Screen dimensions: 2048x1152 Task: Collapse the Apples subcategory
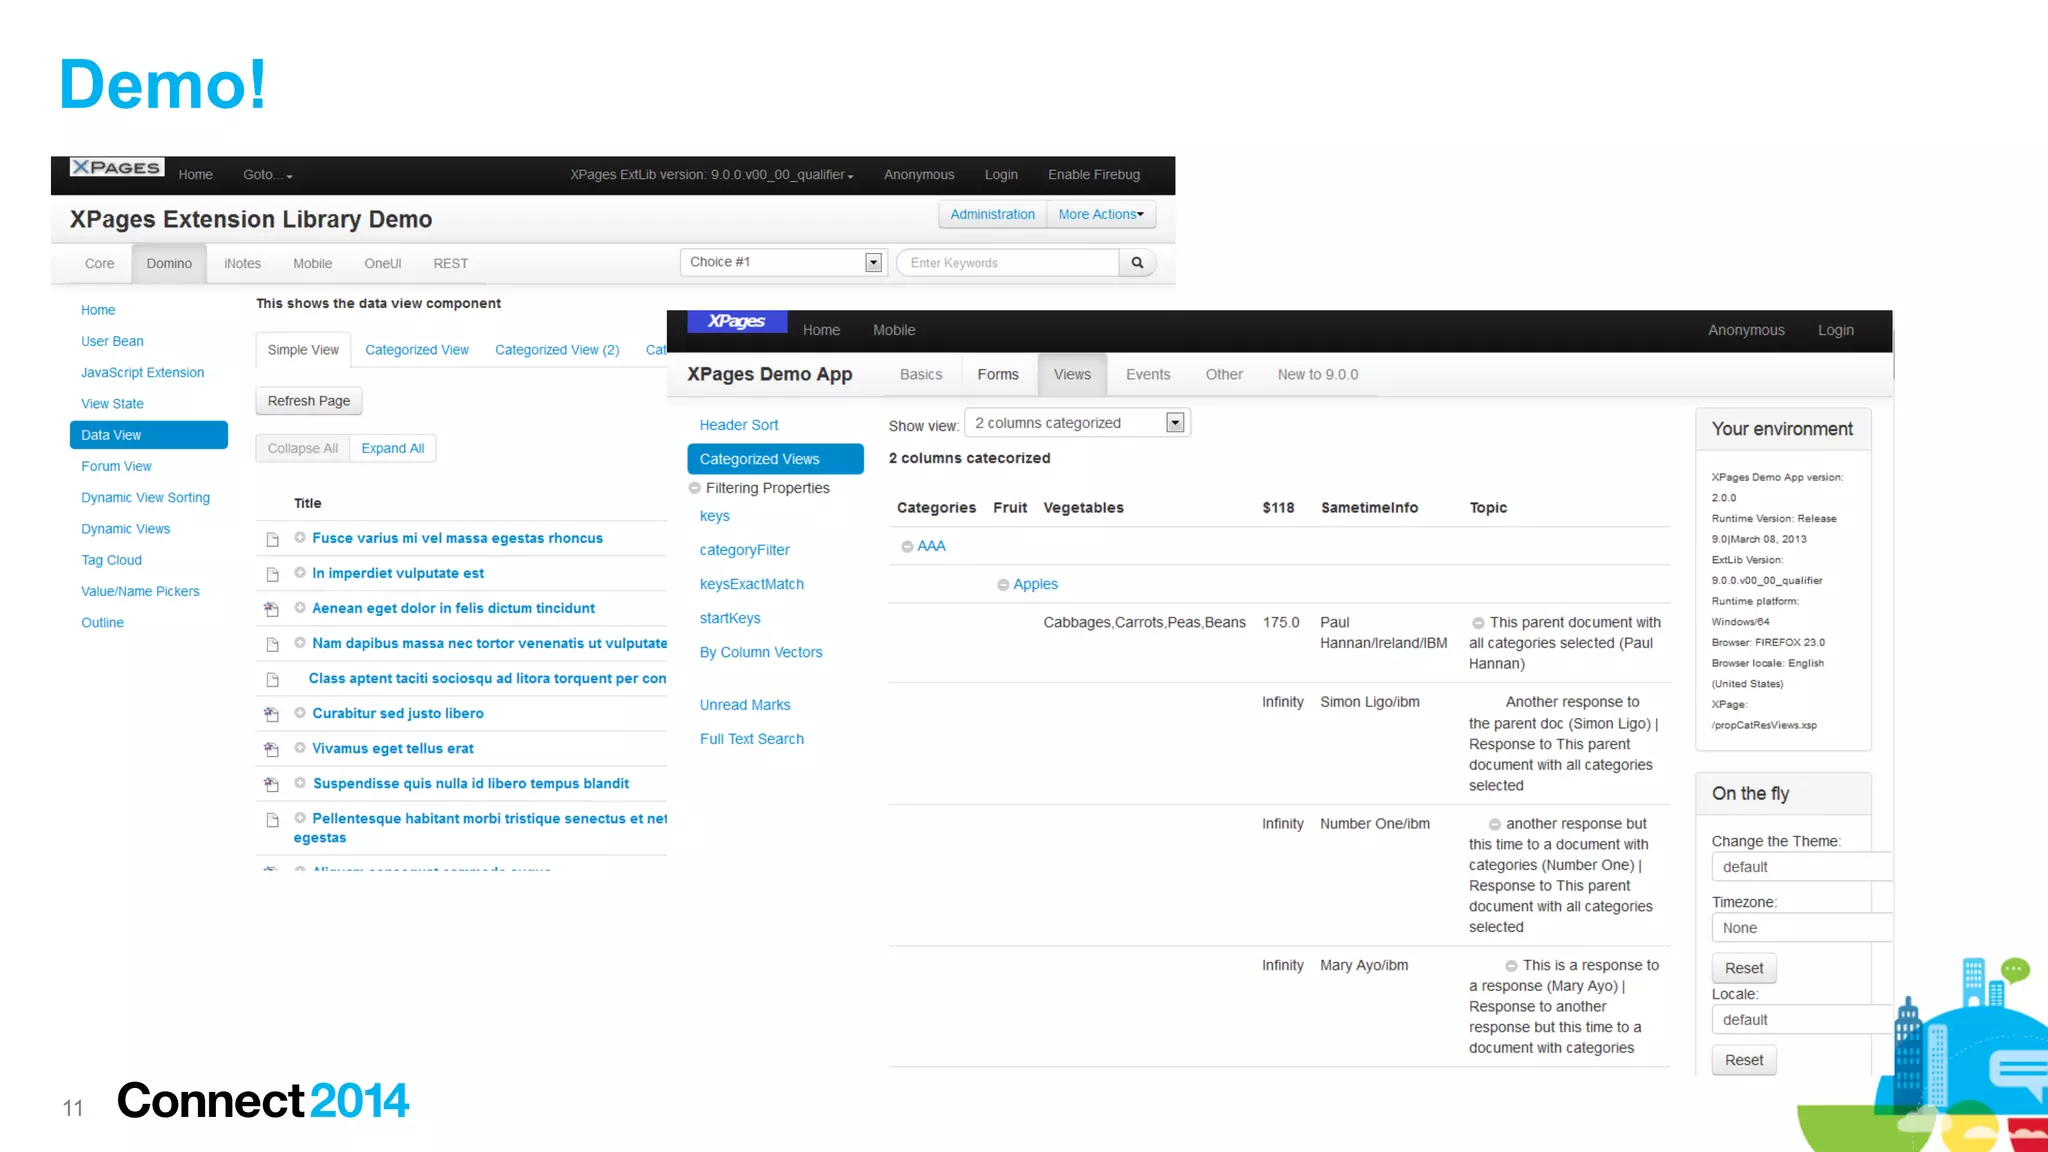[1003, 585]
